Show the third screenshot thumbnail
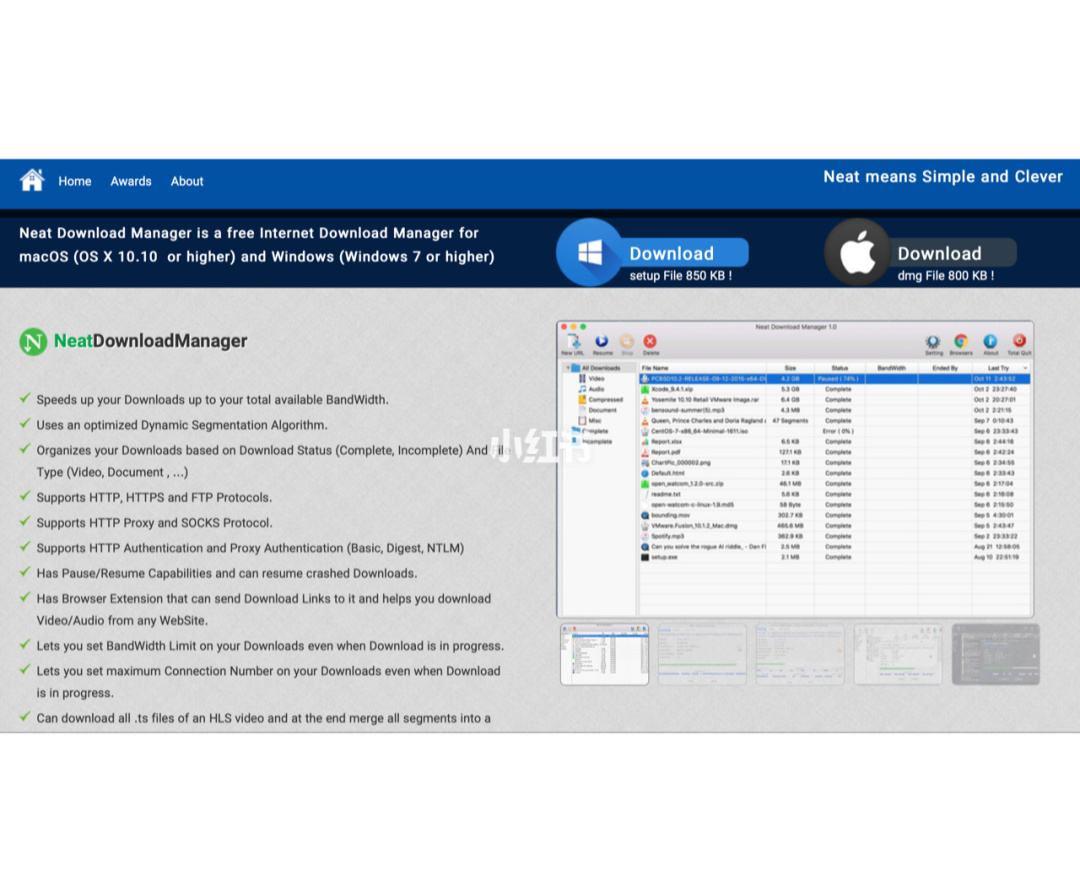The image size is (1080, 892). tap(800, 654)
